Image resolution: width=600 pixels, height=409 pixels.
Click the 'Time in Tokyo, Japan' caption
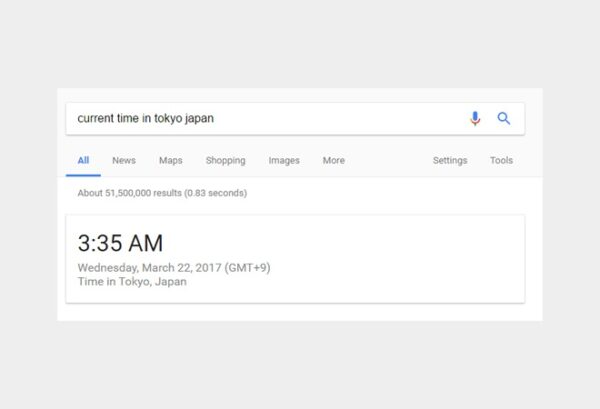pos(132,282)
